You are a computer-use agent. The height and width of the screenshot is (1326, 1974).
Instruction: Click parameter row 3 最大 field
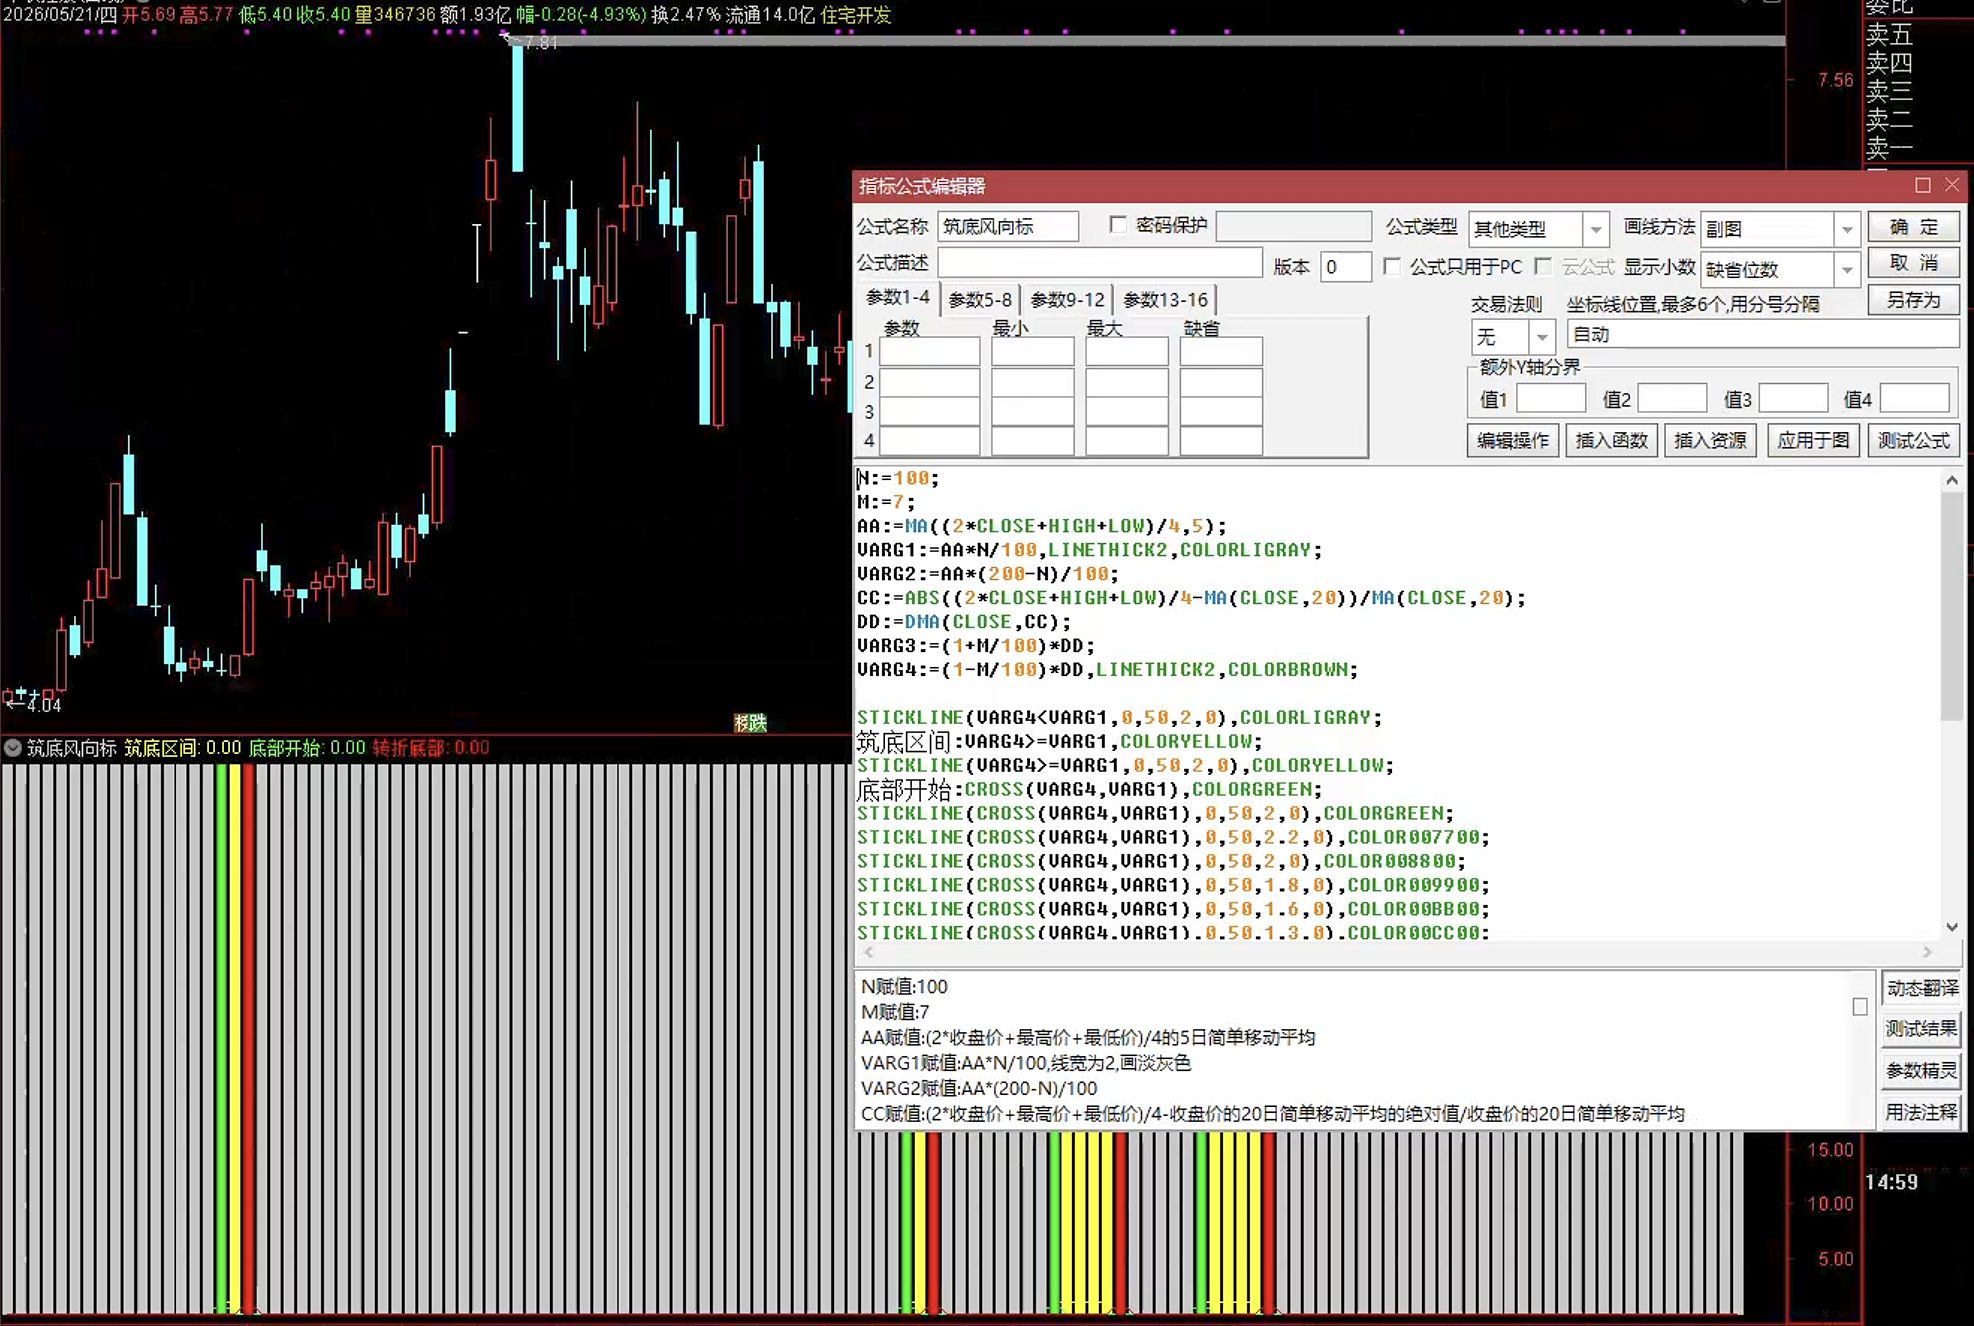click(1126, 412)
